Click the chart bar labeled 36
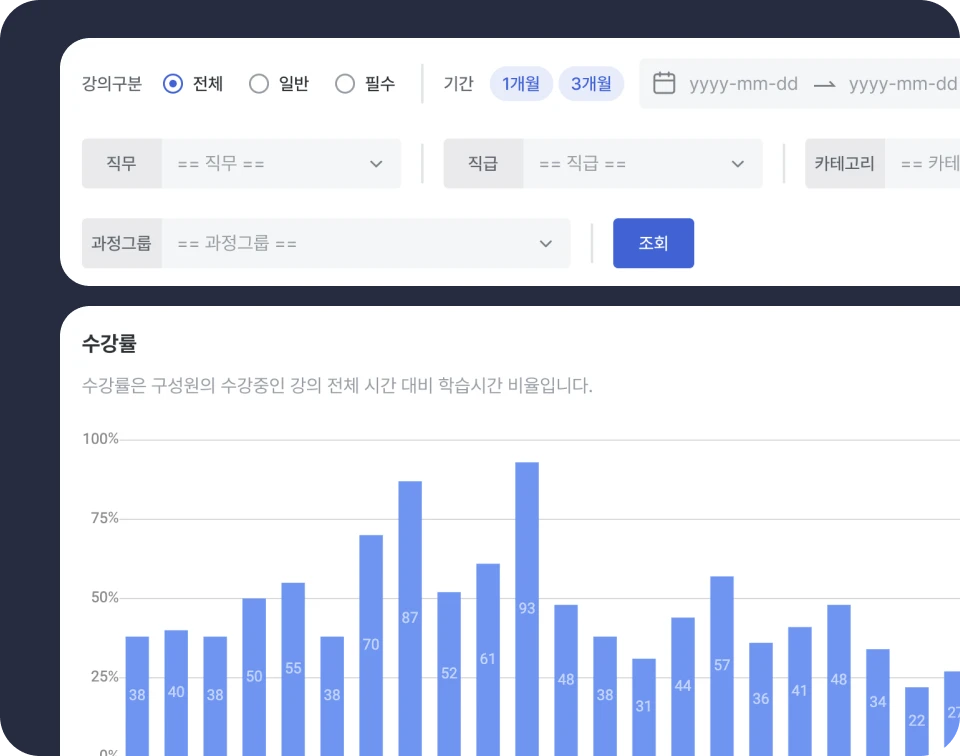Screen dimensions: 960x756 tap(761, 699)
